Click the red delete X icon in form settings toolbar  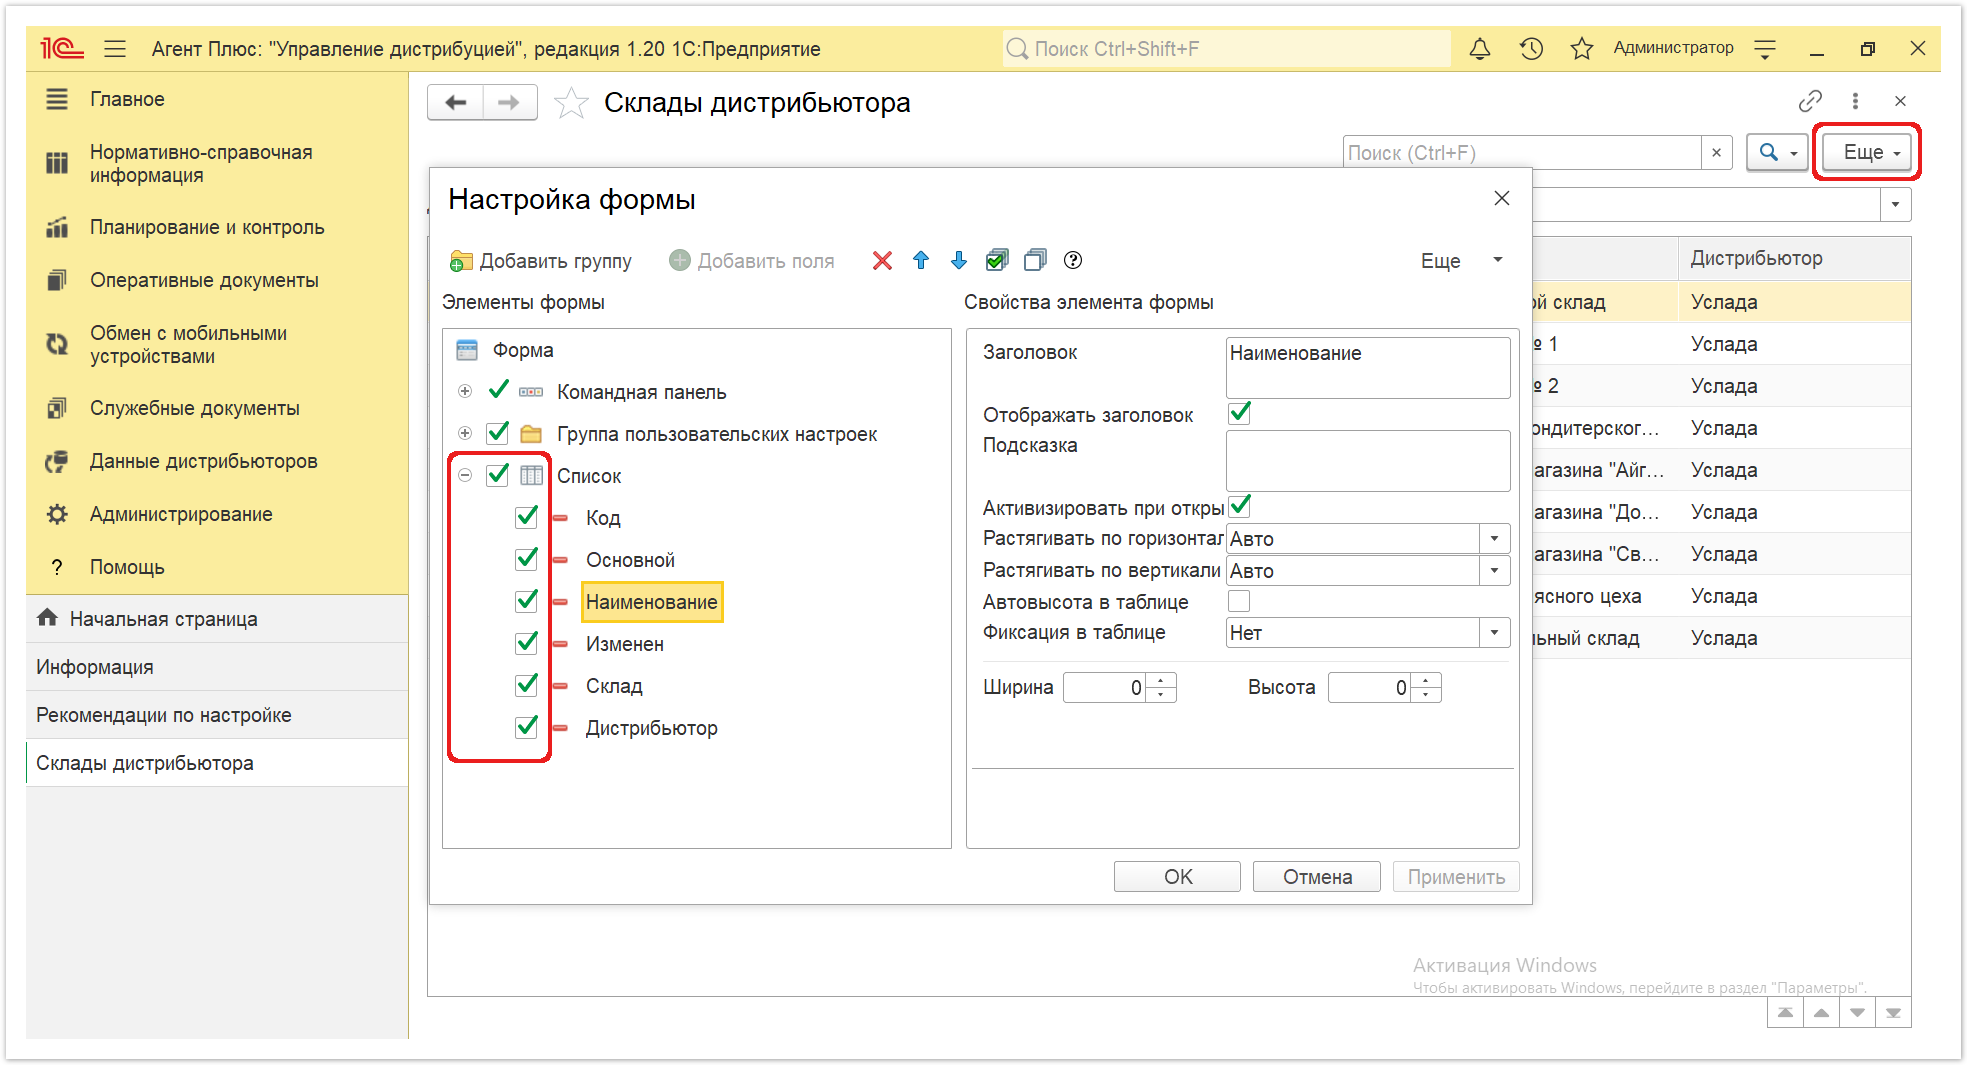881,261
